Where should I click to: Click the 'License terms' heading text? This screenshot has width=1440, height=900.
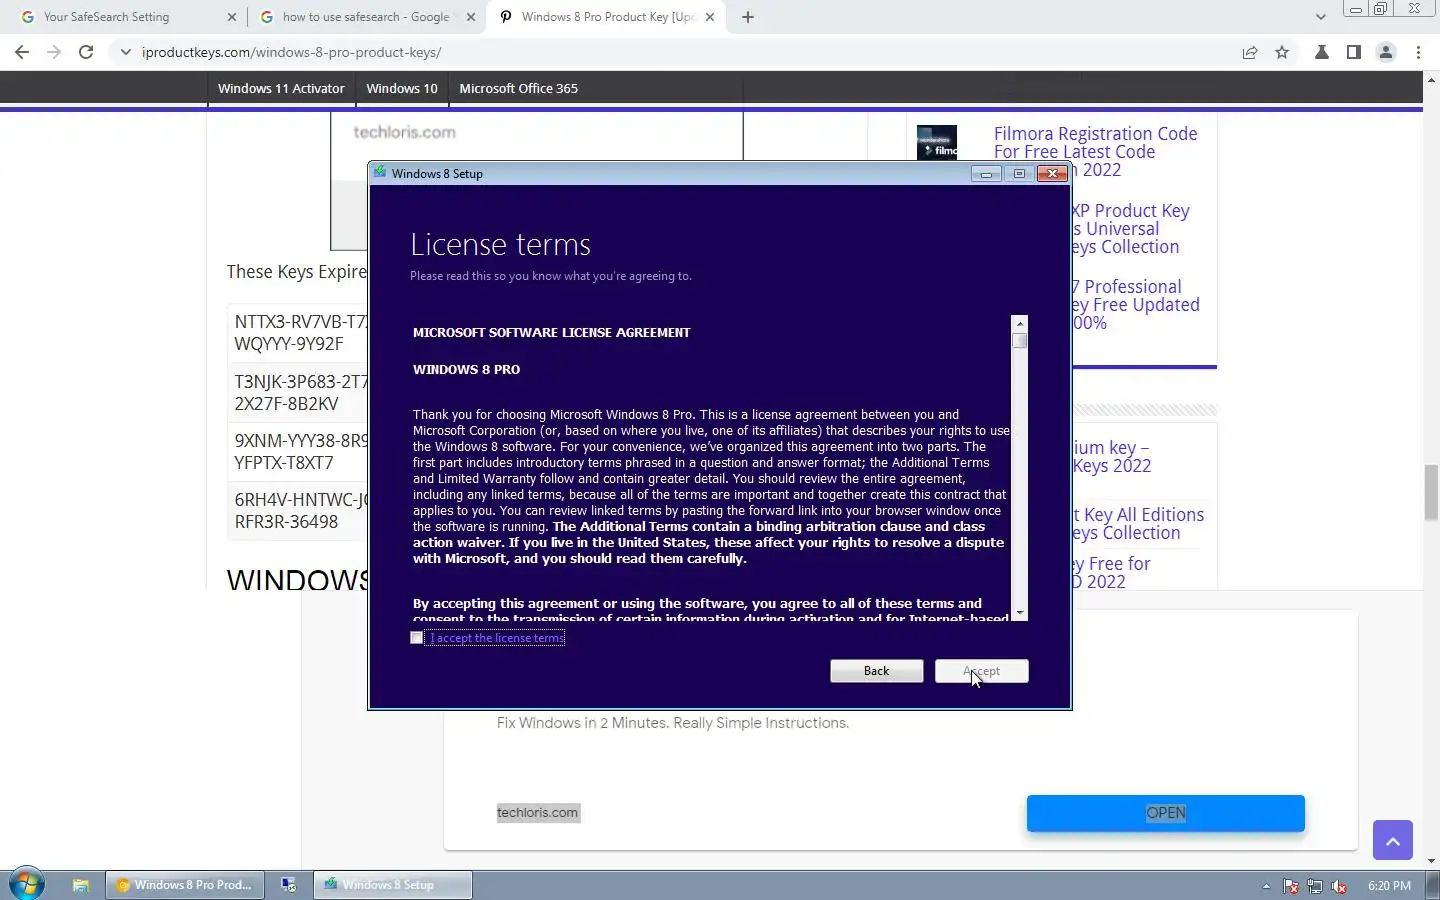(x=500, y=245)
